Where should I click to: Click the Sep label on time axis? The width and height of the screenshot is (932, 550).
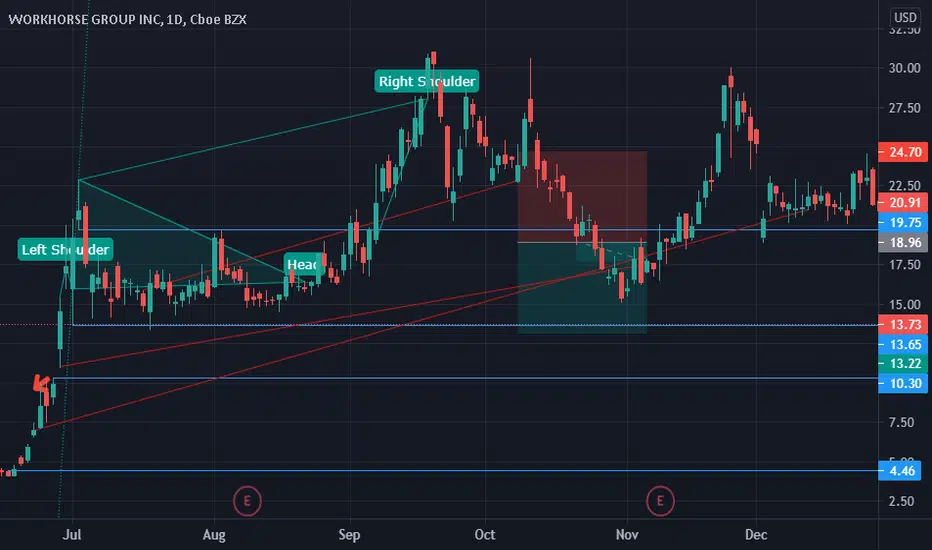click(x=350, y=535)
